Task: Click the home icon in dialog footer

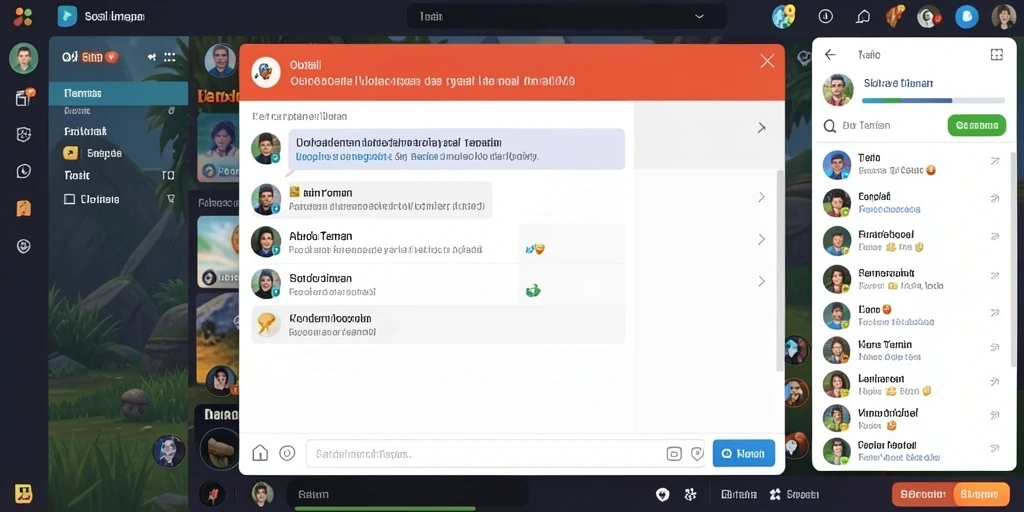Action: (260, 453)
